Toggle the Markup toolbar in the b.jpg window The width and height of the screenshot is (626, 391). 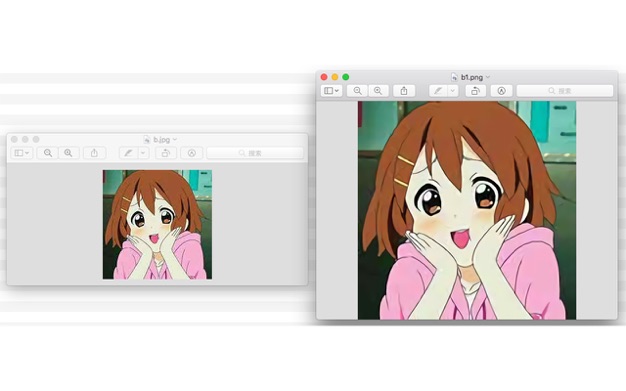coord(192,153)
